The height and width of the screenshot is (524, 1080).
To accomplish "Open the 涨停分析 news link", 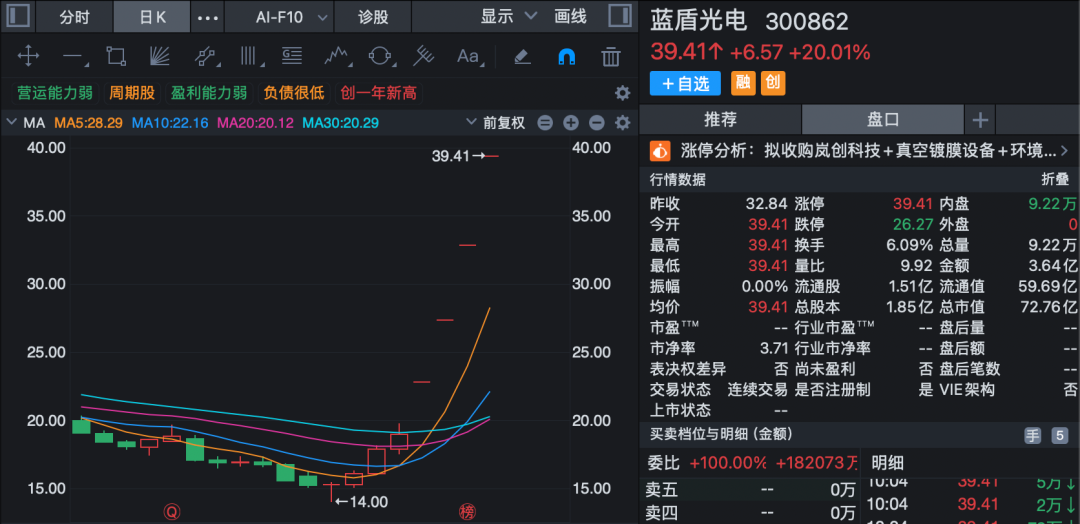I will 869,151.
